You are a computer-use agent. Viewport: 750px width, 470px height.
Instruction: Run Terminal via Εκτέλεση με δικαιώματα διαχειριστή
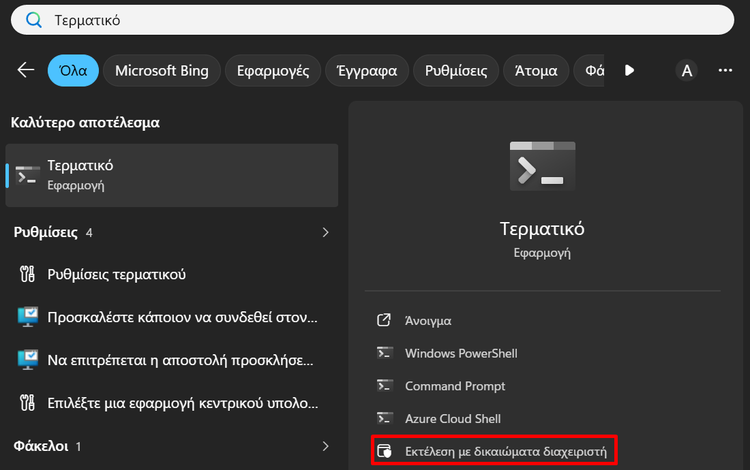(x=505, y=451)
